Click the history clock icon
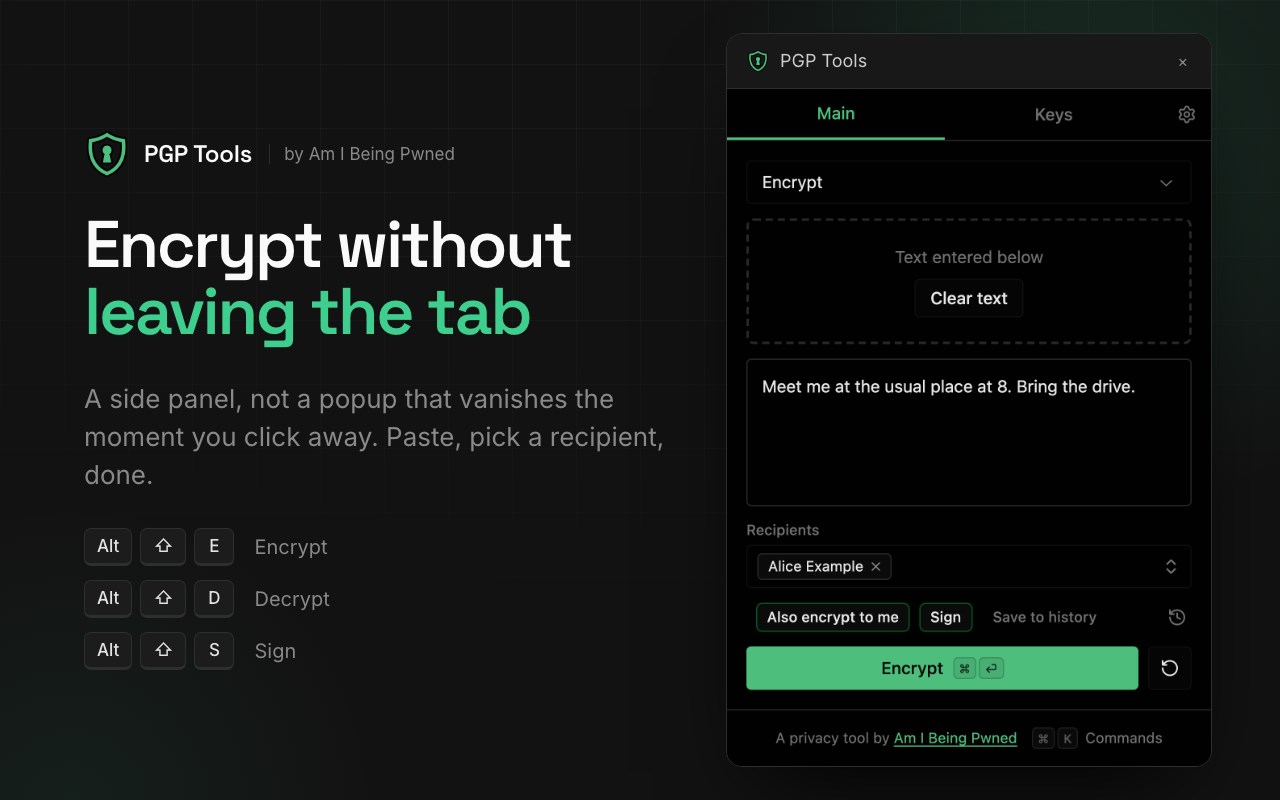 click(1177, 617)
